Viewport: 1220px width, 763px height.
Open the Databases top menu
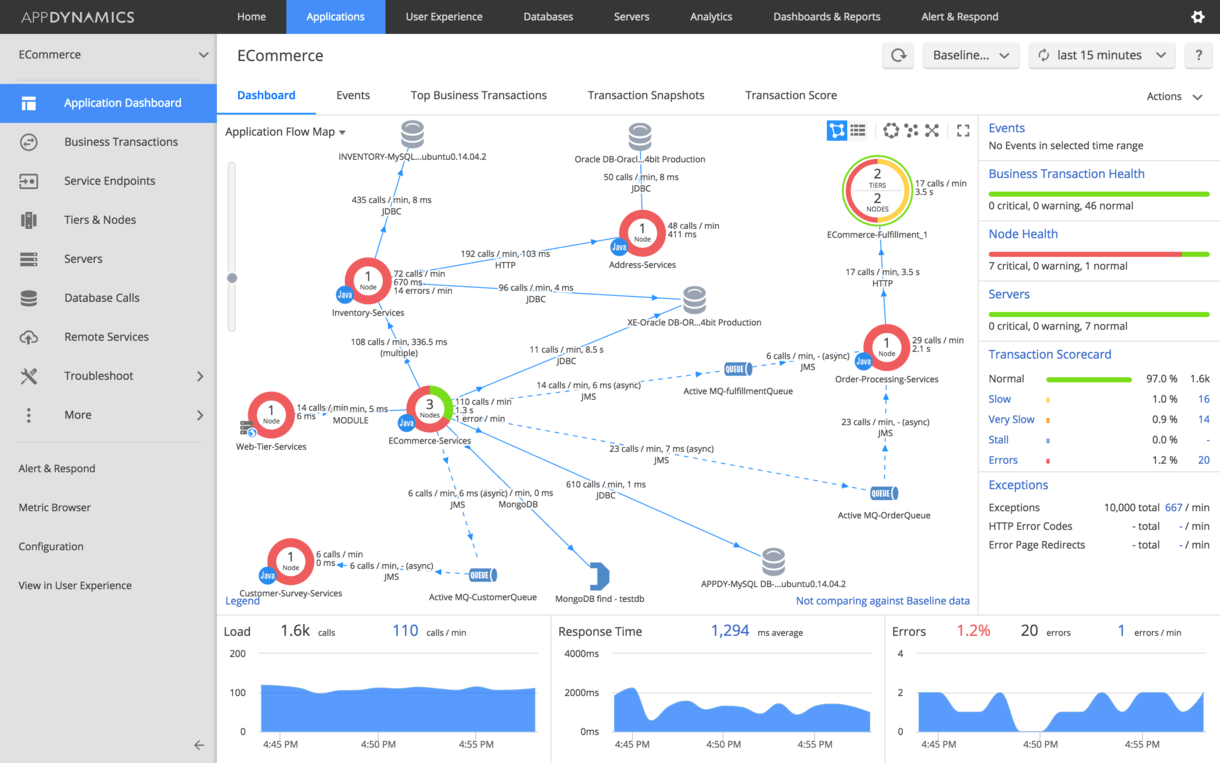[548, 17]
